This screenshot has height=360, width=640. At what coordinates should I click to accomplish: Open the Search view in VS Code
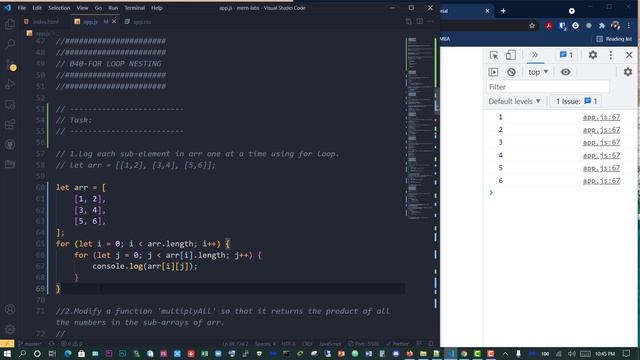10,44
